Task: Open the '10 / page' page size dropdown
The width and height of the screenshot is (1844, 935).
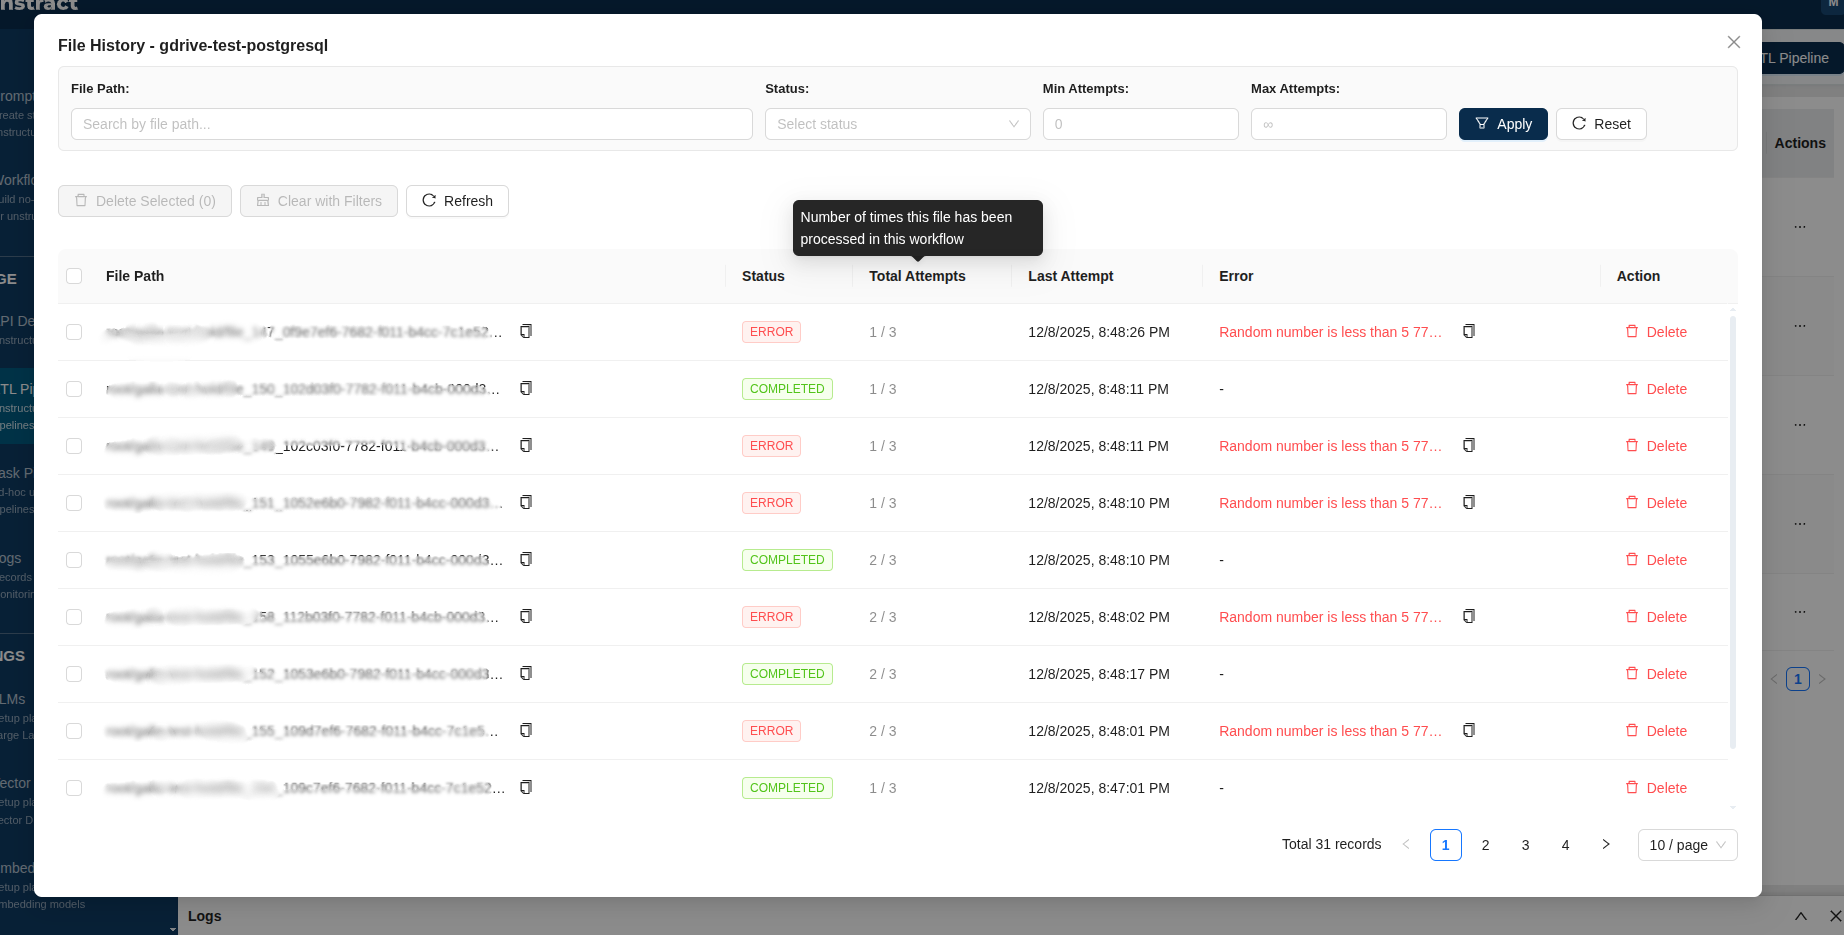Action: click(x=1687, y=845)
